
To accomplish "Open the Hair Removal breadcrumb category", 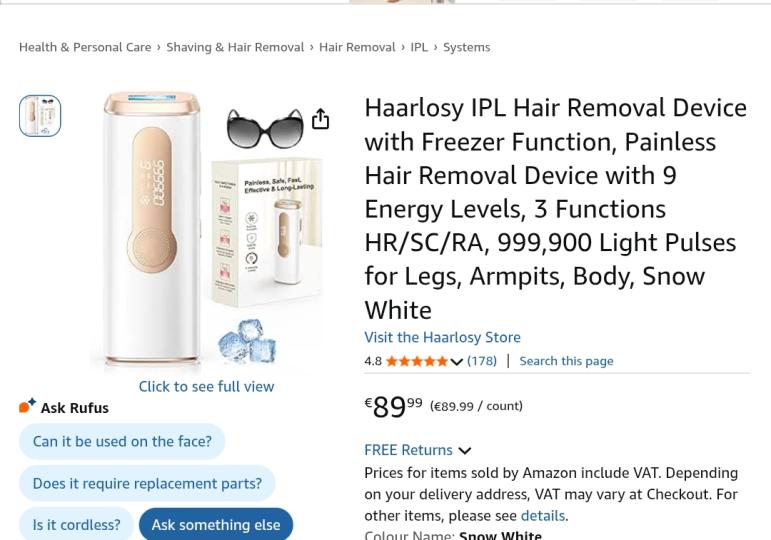I will click(x=357, y=47).
